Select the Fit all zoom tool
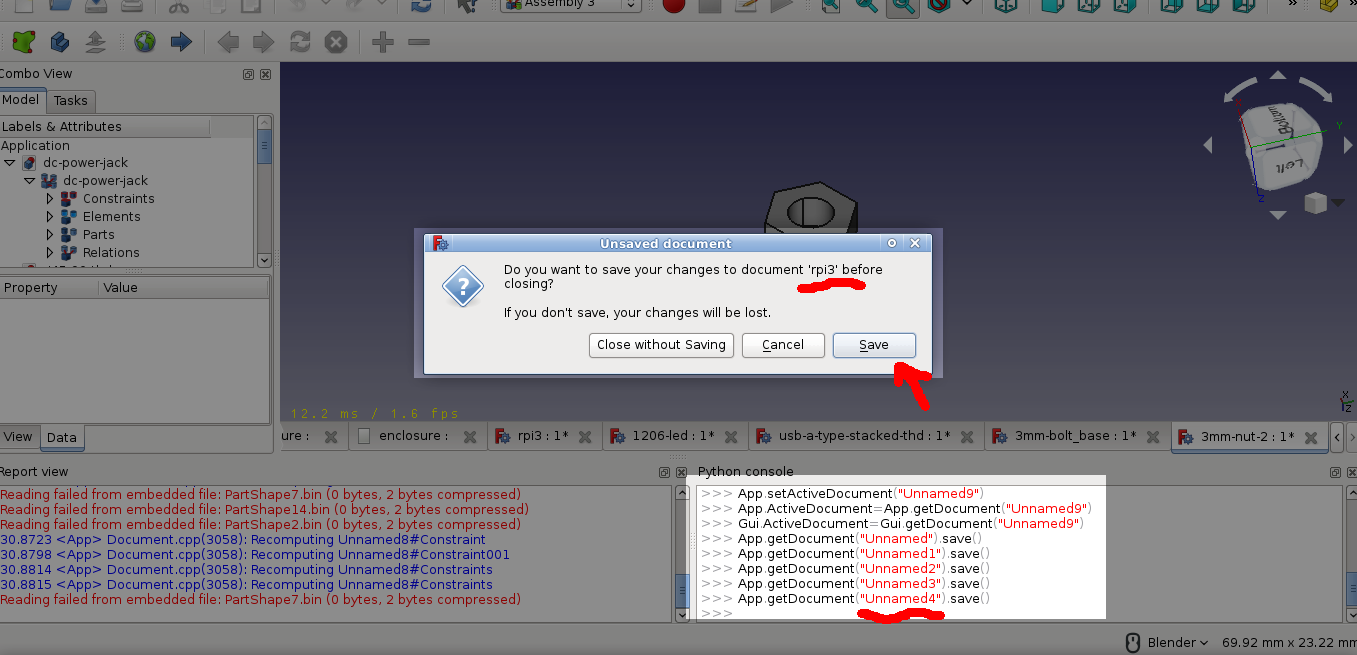This screenshot has height=655, width=1357. tap(832, 8)
